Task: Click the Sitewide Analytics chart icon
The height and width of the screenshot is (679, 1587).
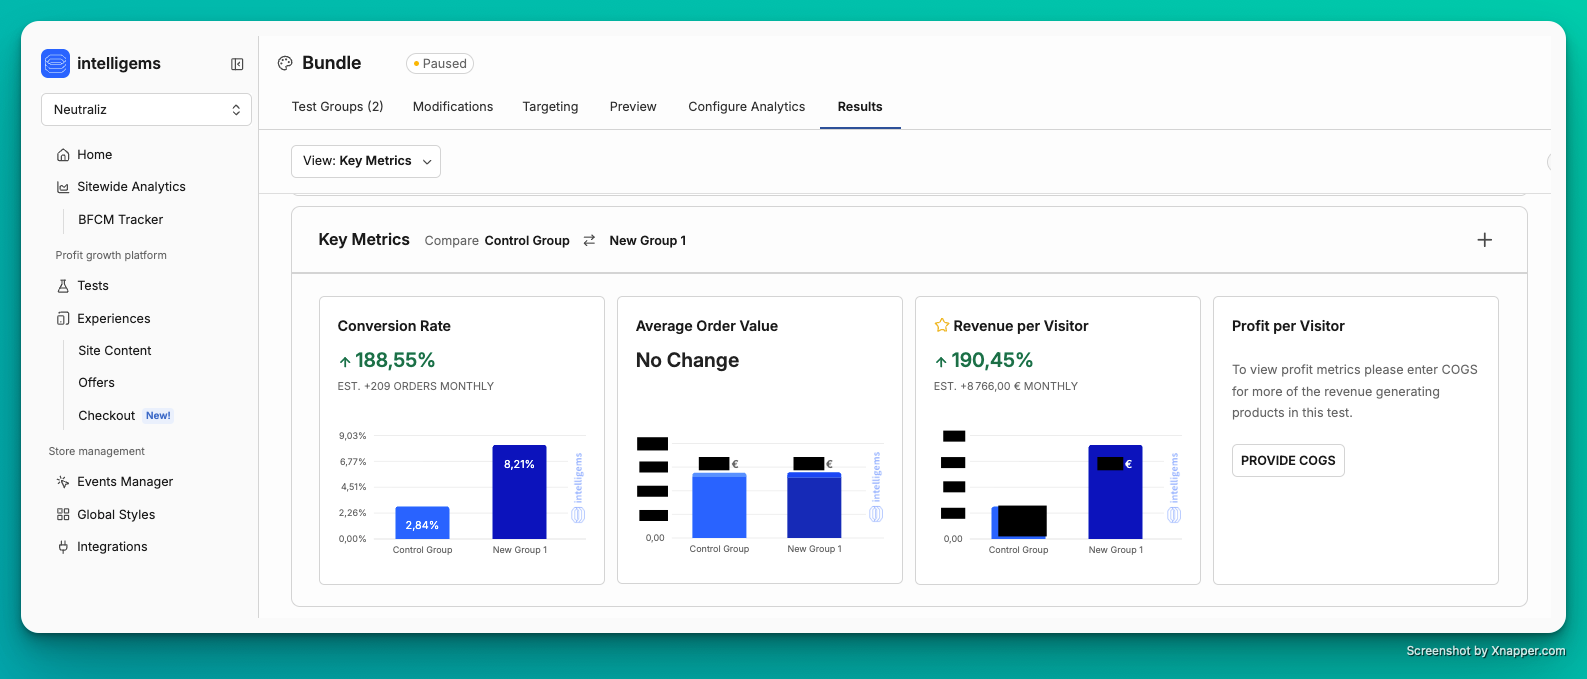Action: [63, 187]
